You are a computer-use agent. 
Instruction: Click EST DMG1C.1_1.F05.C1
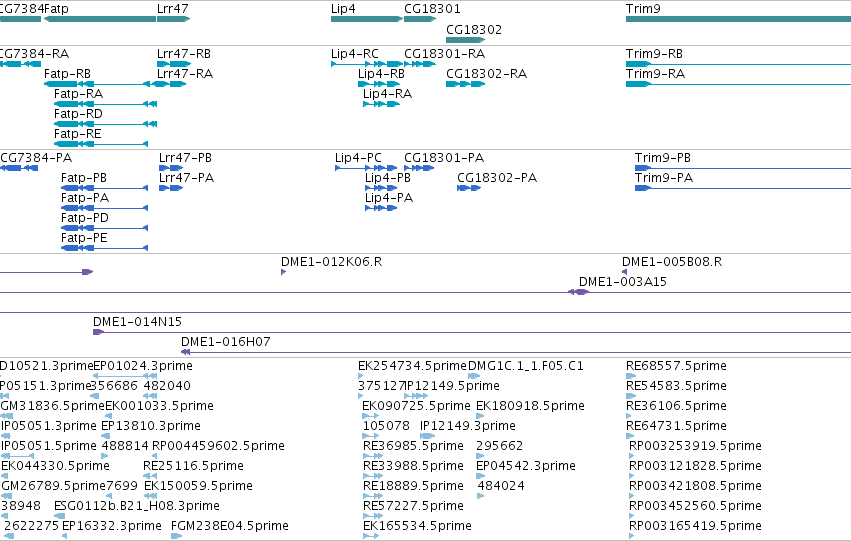526,366
